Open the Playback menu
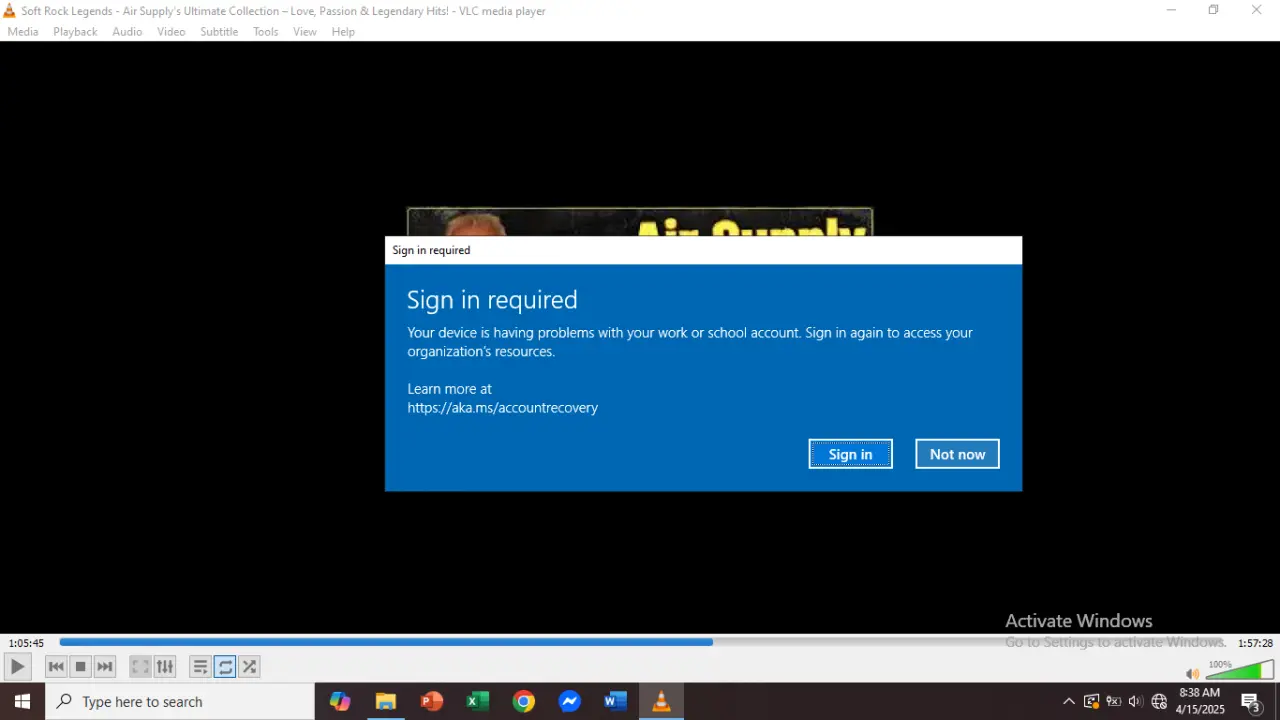1280x720 pixels. [75, 32]
